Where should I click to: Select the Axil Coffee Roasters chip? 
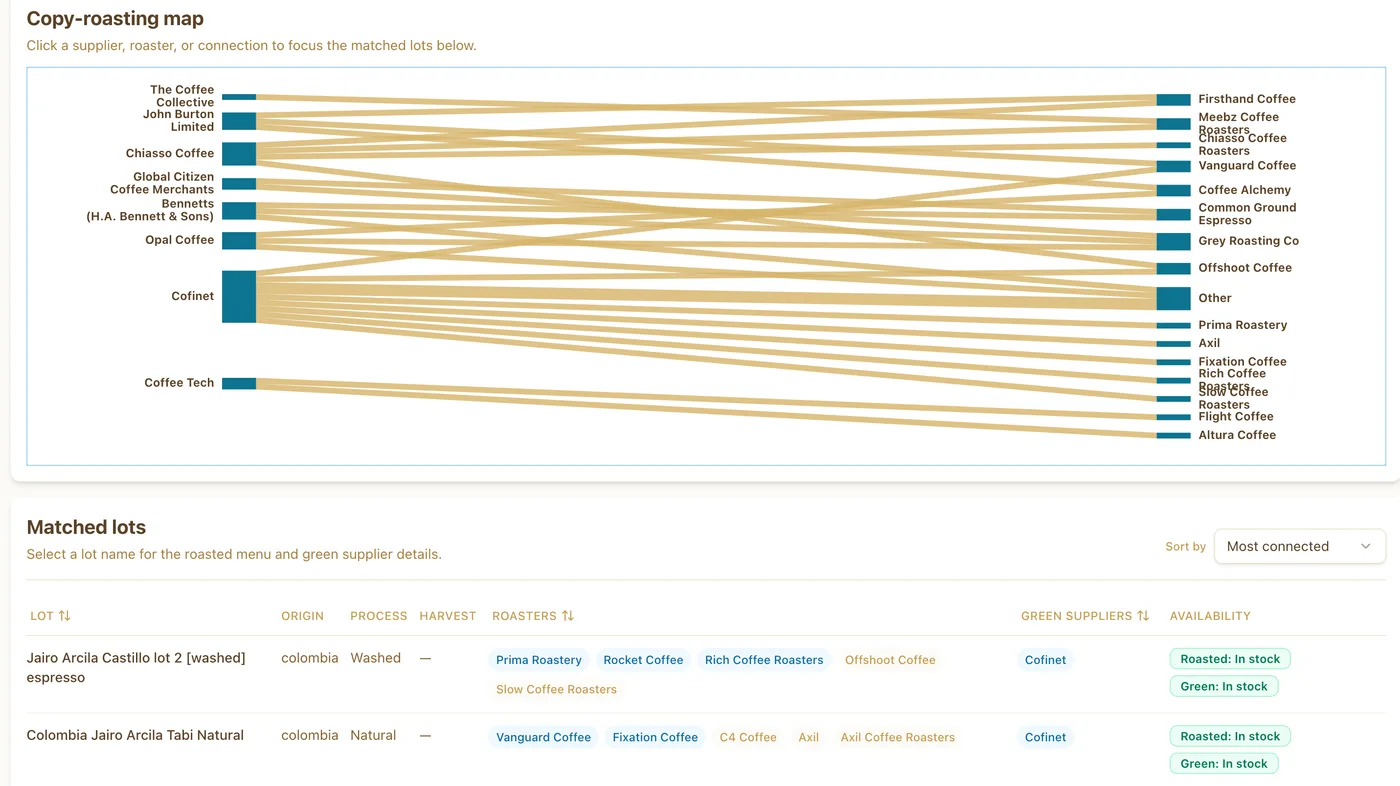pyautogui.click(x=898, y=737)
